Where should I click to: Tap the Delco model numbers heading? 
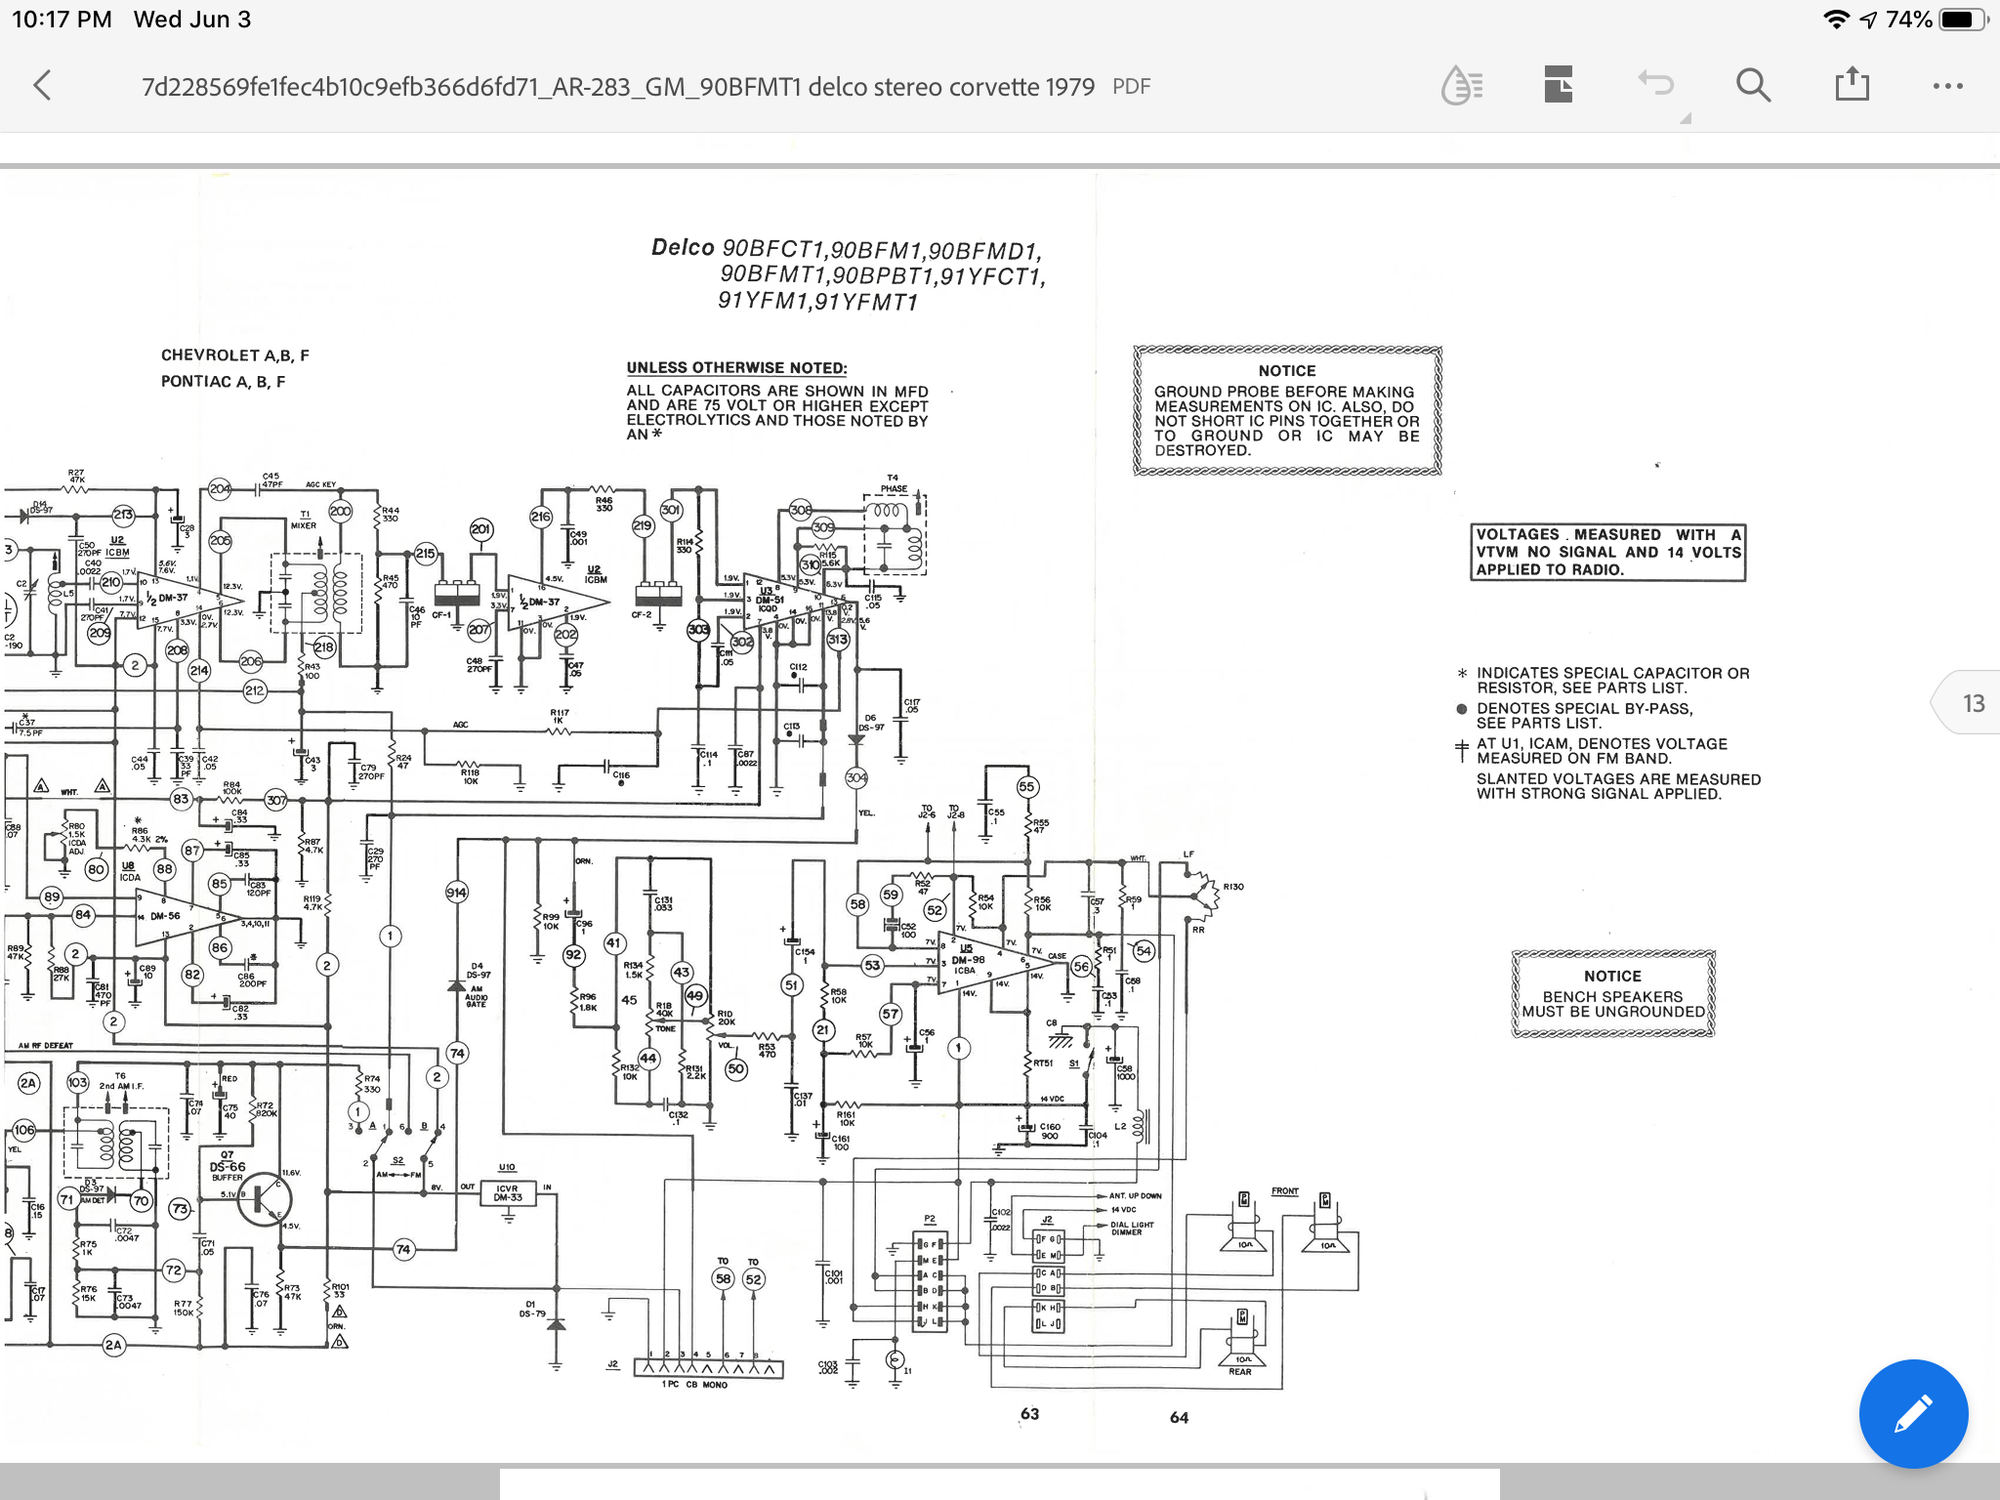pyautogui.click(x=848, y=274)
